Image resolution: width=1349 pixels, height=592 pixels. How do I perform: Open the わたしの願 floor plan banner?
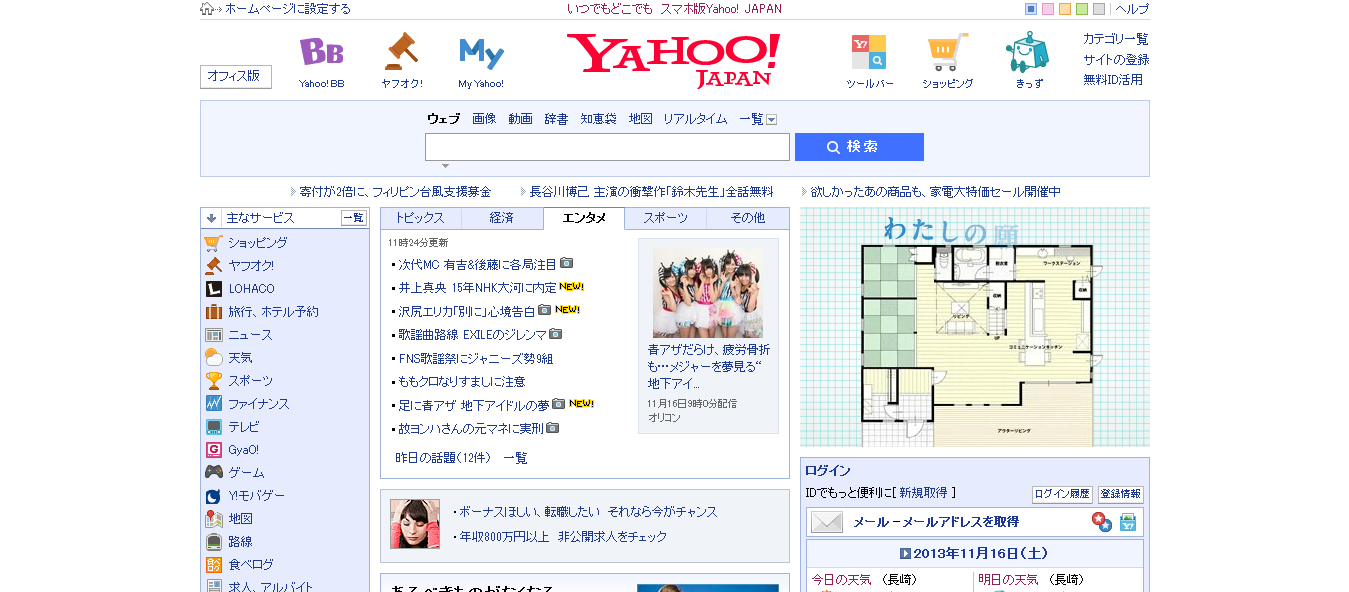(x=975, y=327)
